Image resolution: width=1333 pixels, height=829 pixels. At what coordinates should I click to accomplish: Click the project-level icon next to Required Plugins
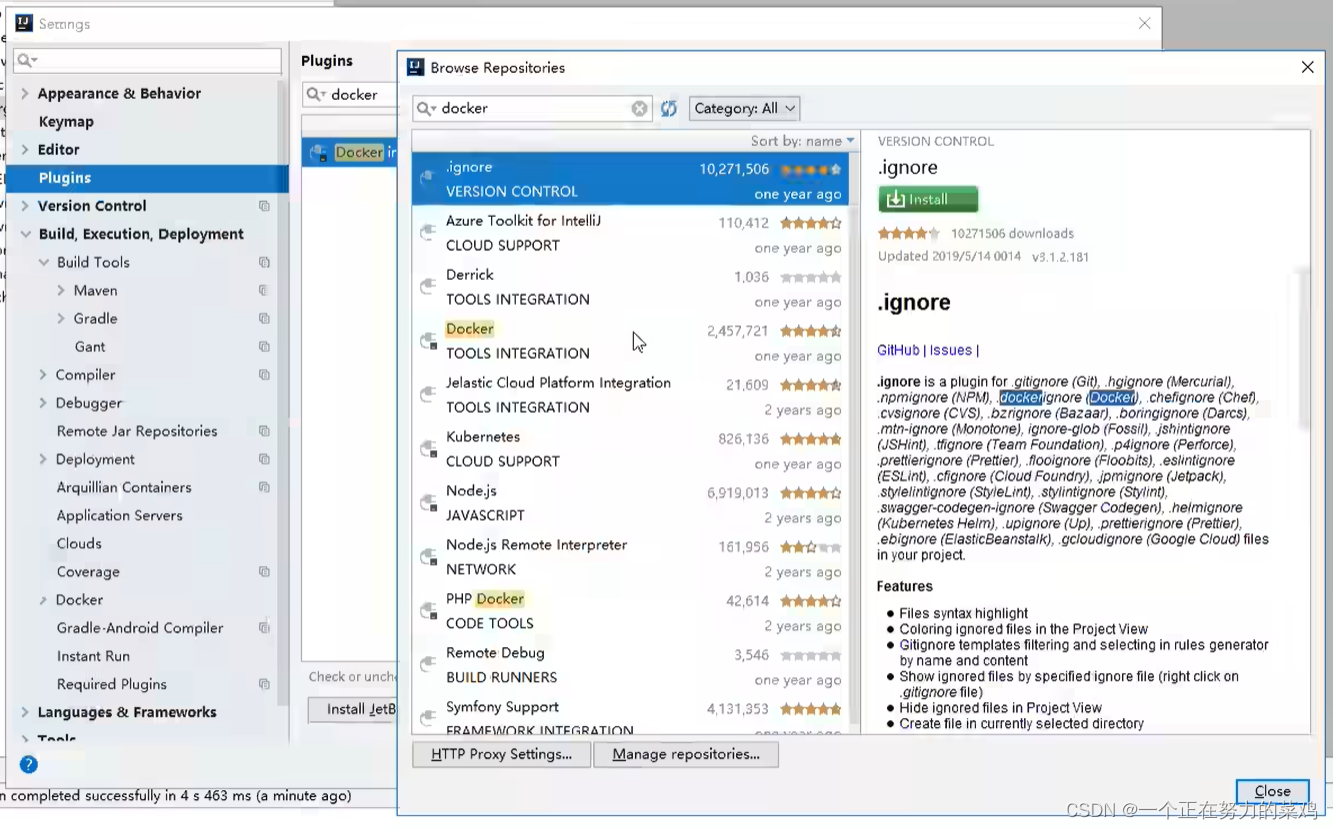[x=264, y=684]
